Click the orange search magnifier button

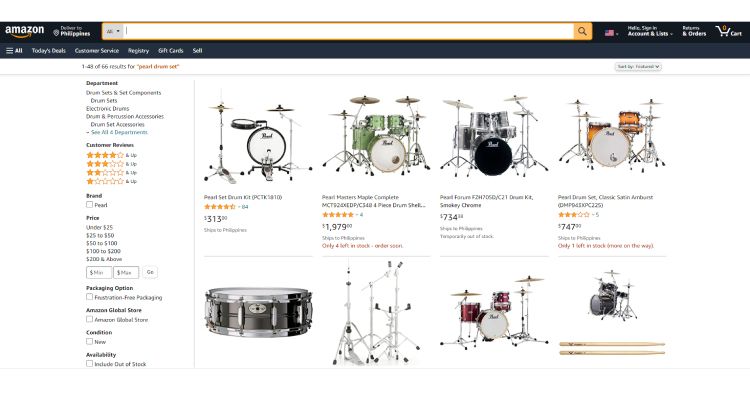[x=582, y=32]
